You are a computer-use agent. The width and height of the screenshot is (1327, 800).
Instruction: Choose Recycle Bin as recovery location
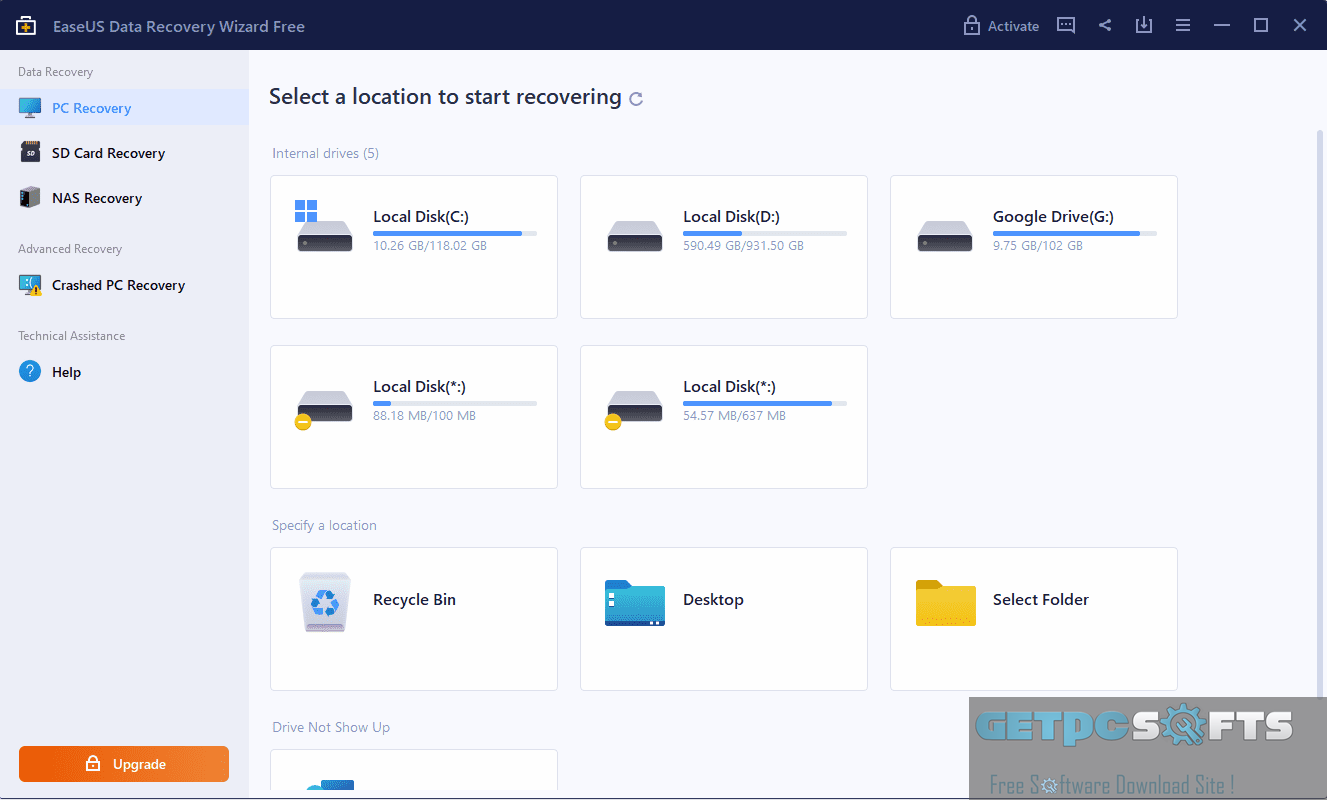pyautogui.click(x=414, y=619)
